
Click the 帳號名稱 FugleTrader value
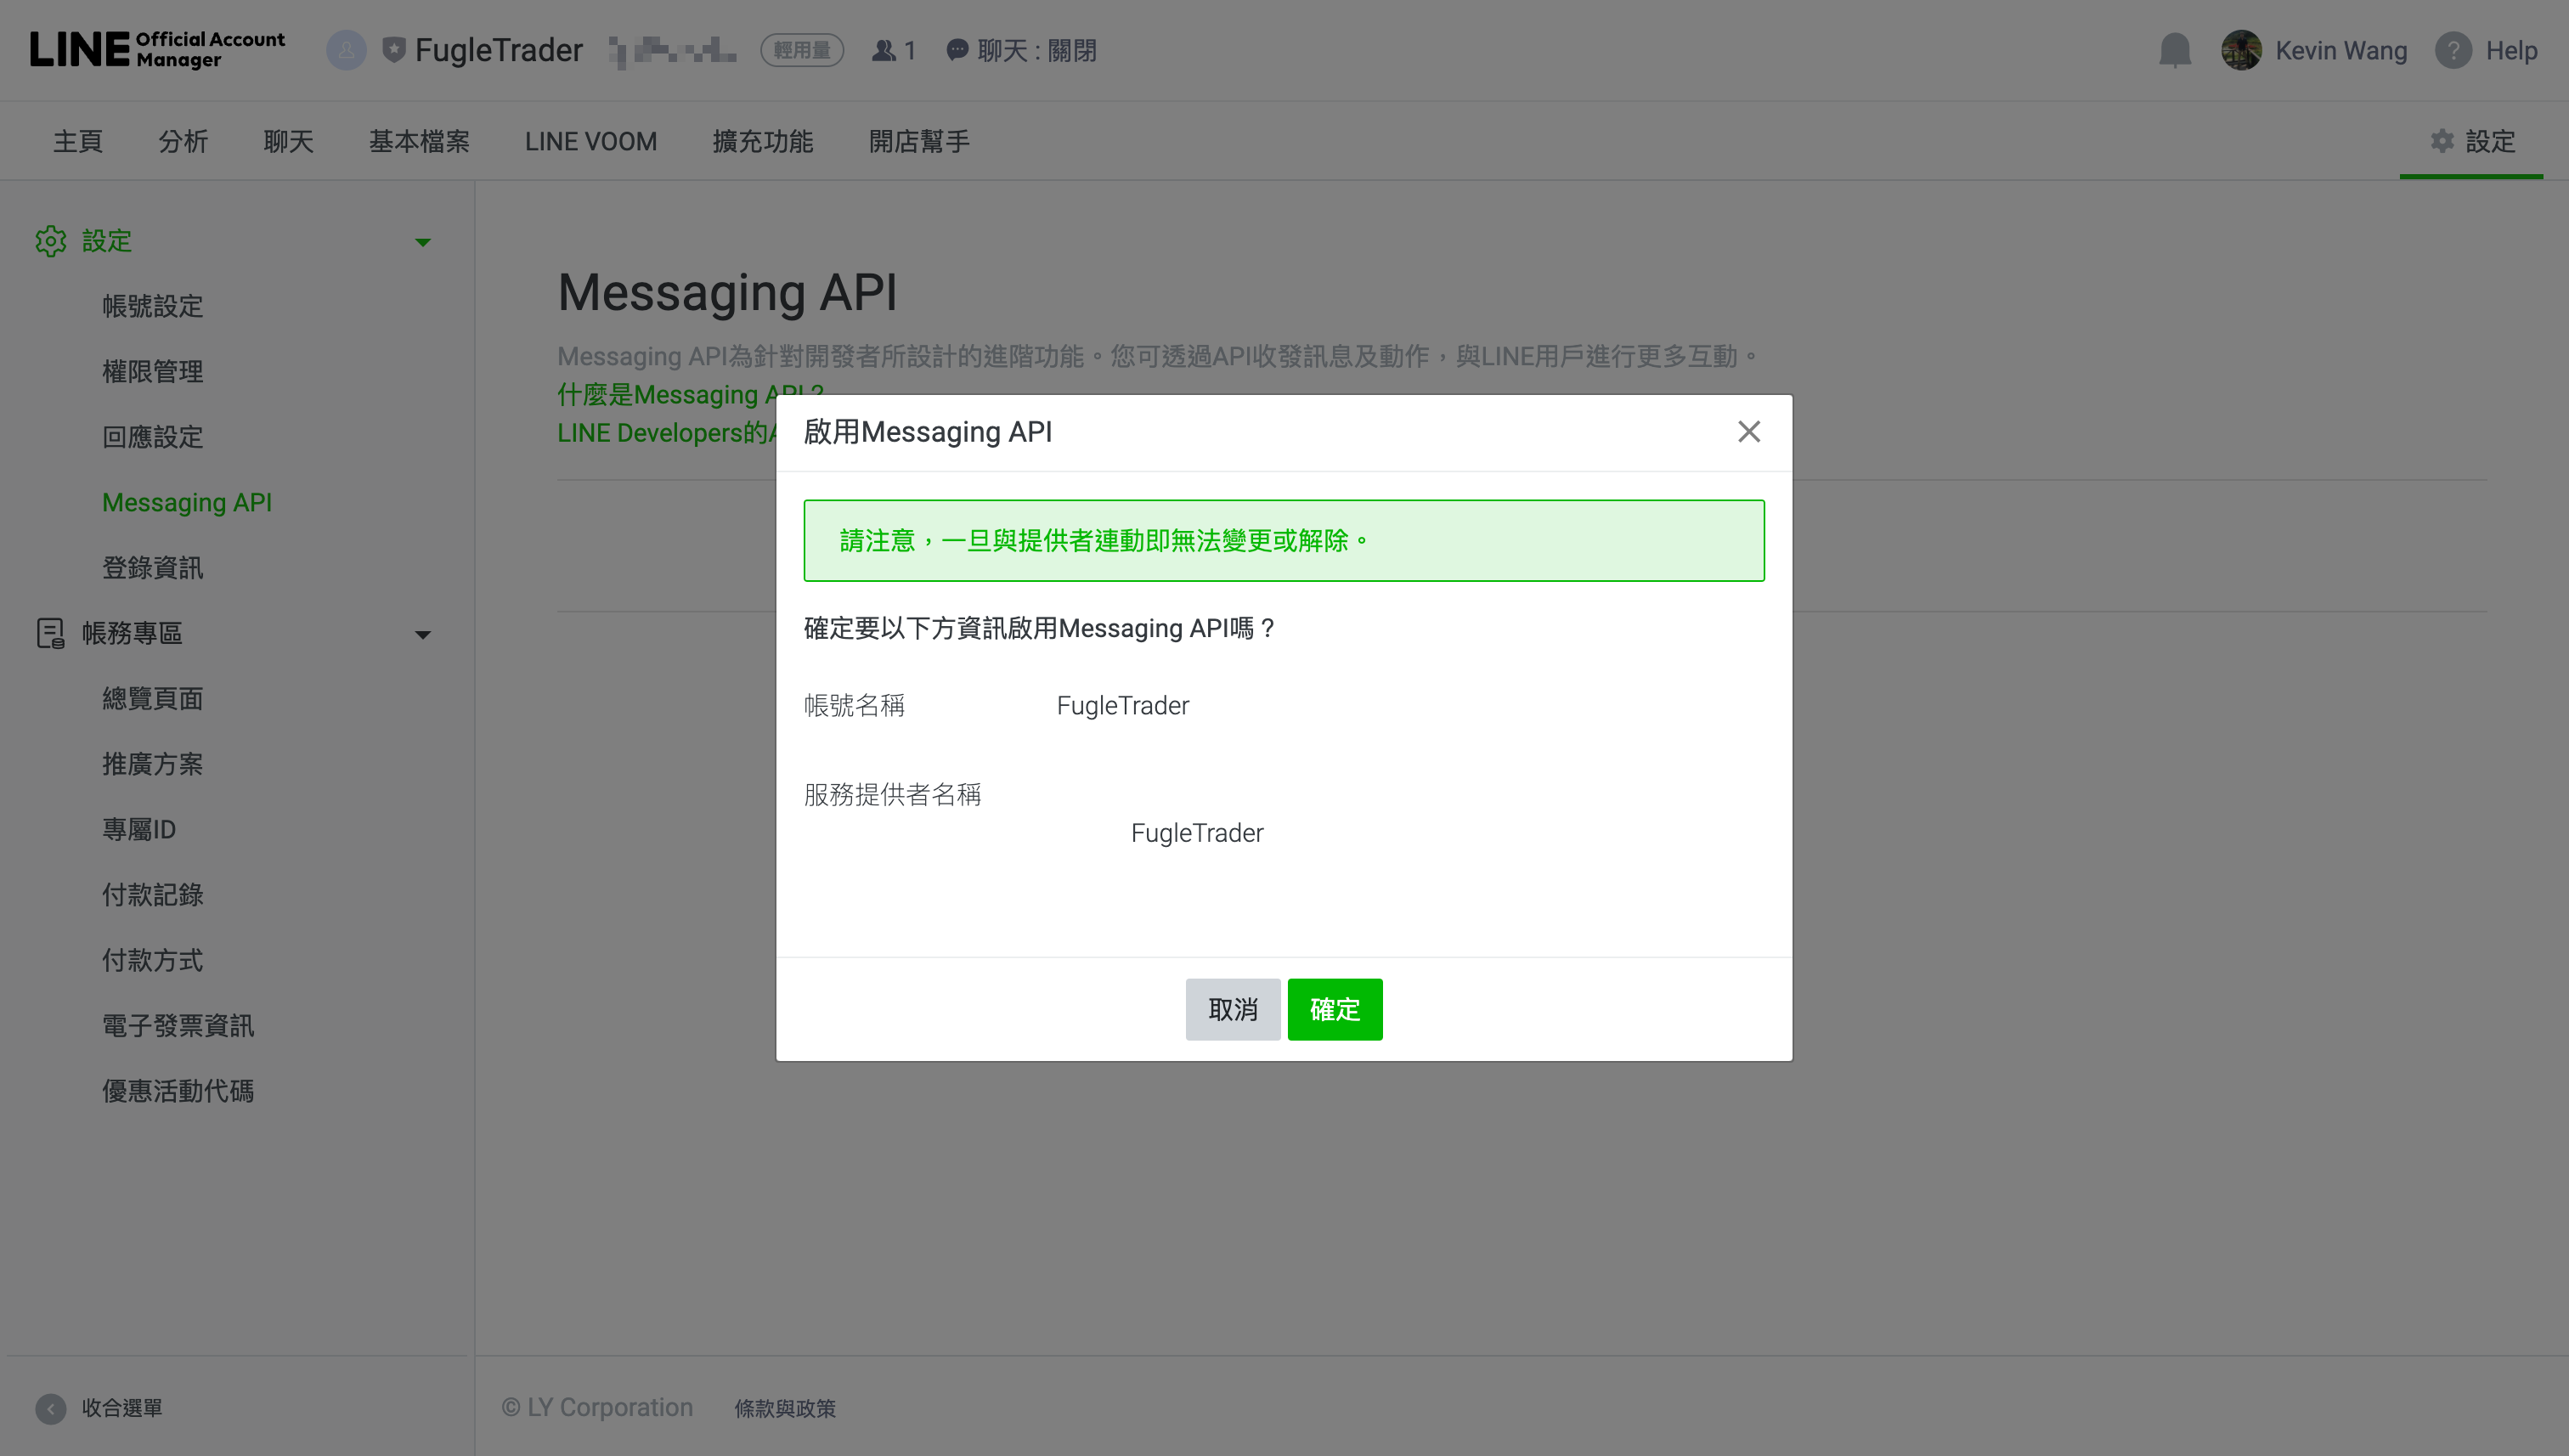click(x=1123, y=705)
